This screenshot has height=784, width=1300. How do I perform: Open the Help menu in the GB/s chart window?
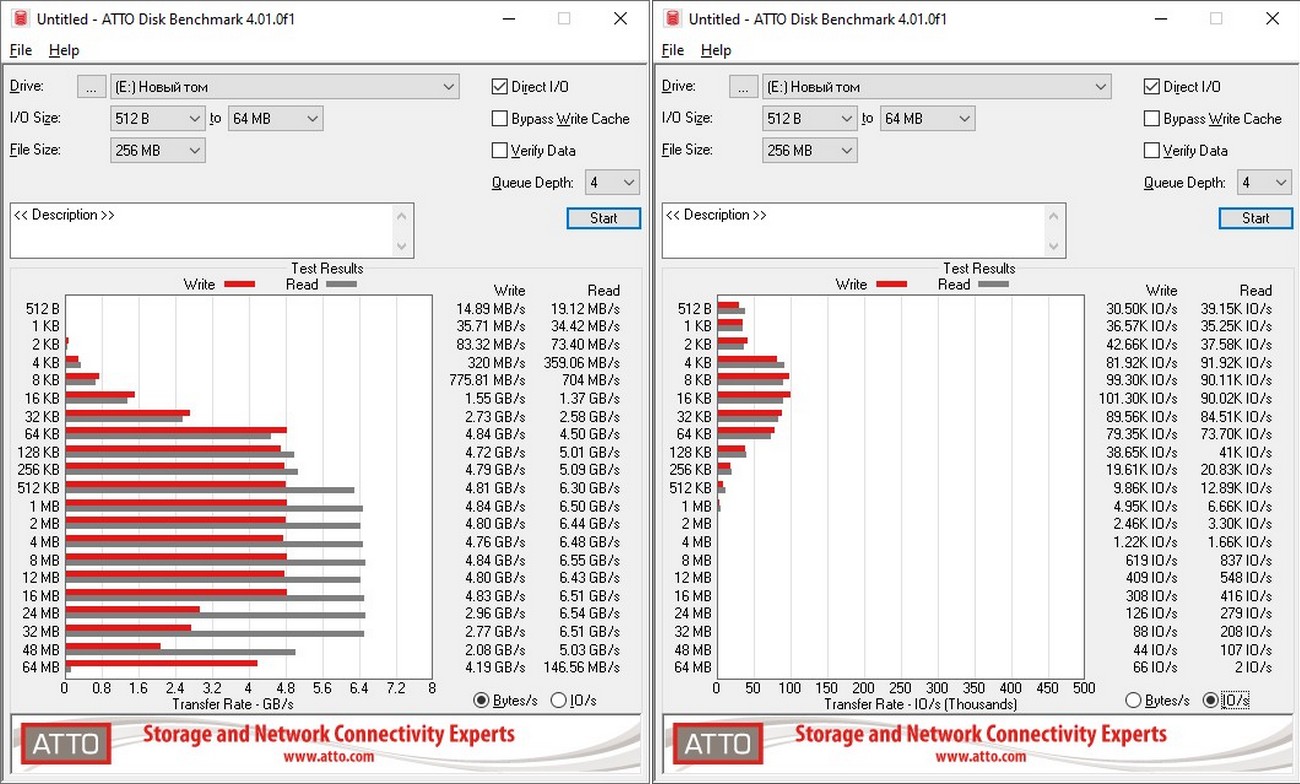[x=64, y=50]
